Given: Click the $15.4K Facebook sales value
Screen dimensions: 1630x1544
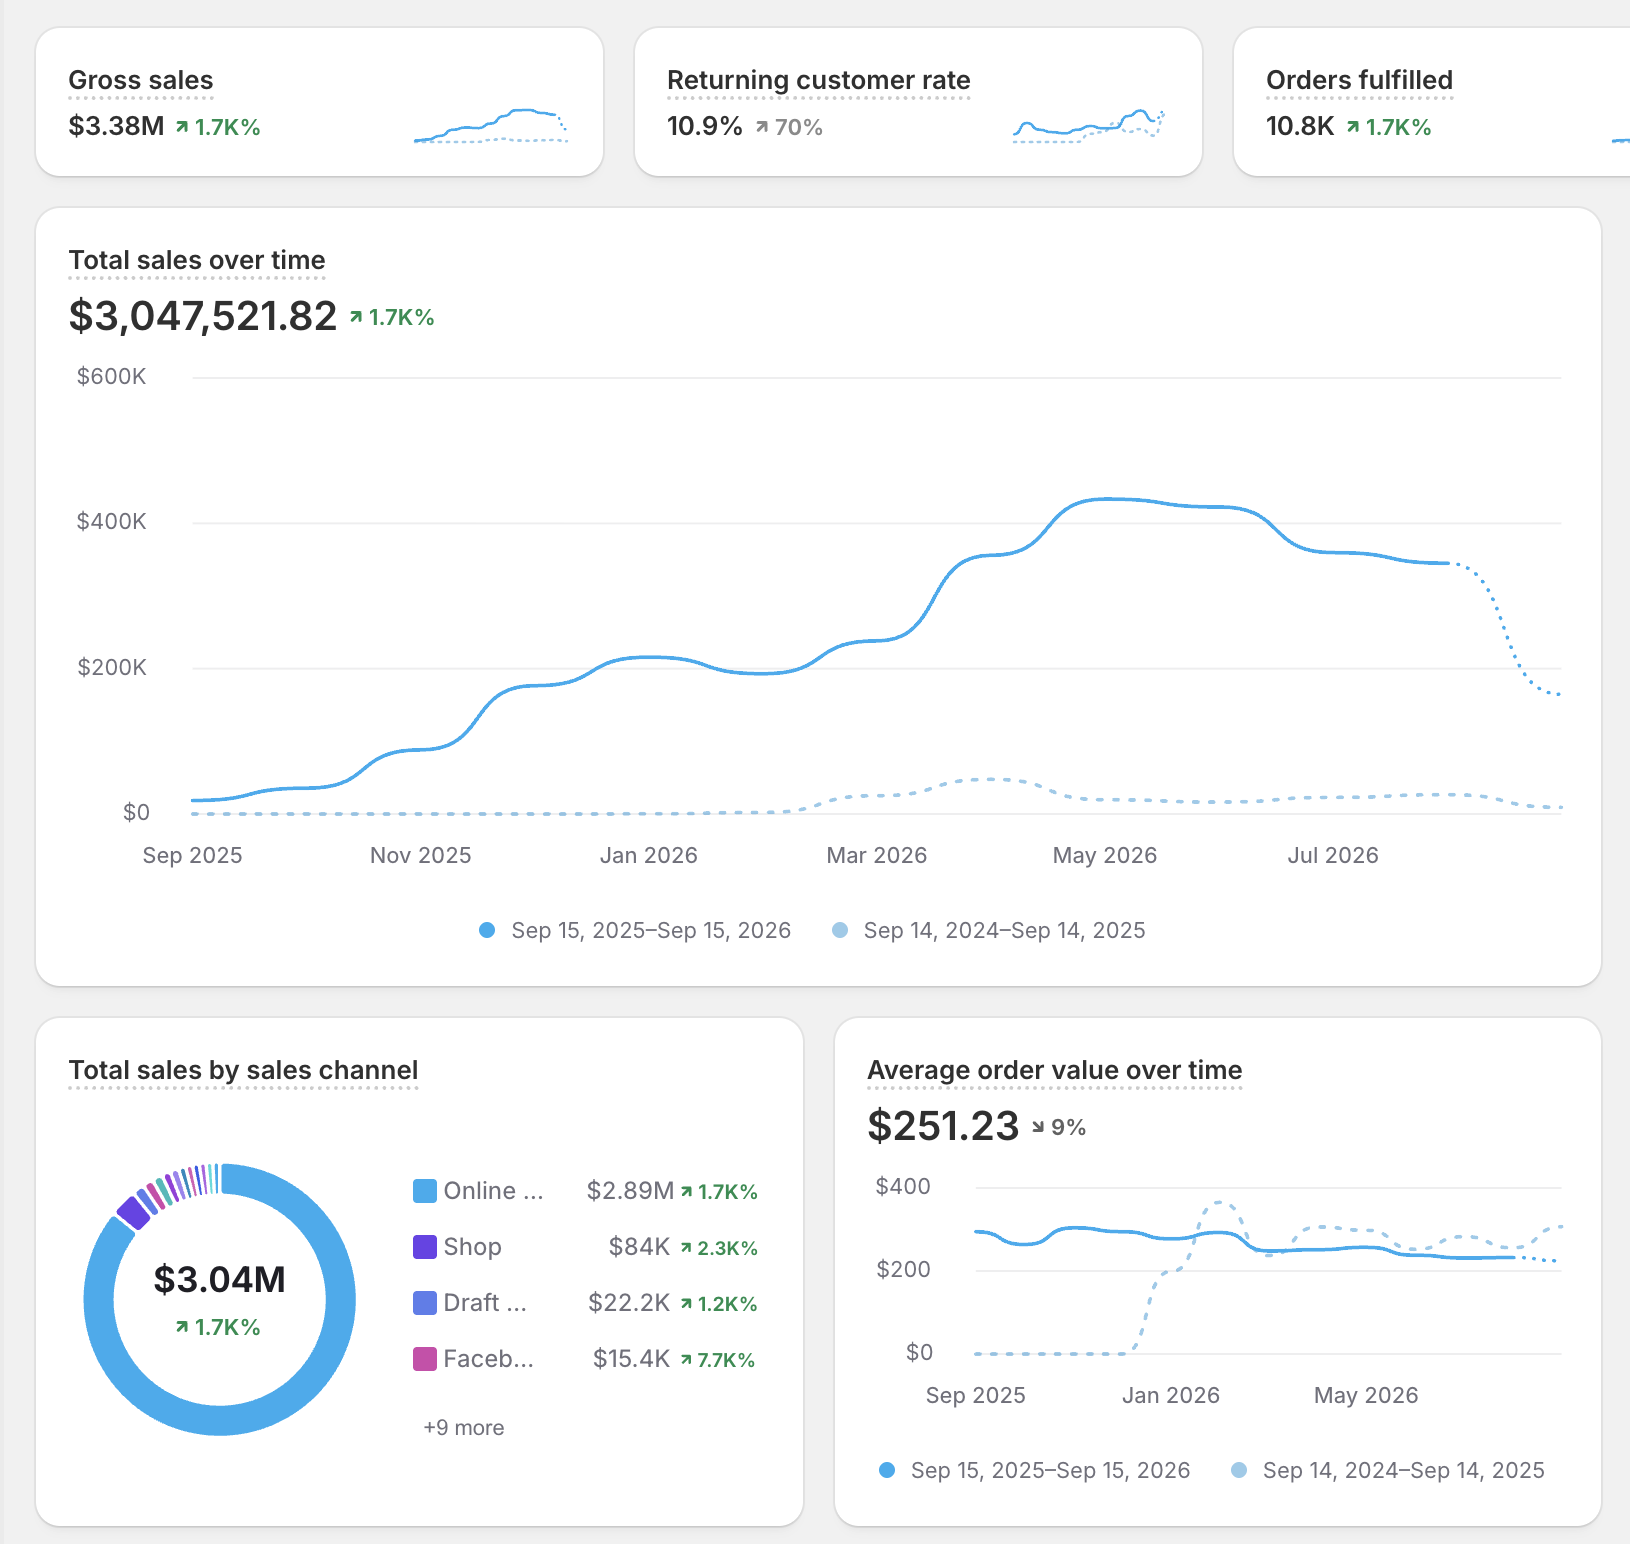Looking at the screenshot, I should click(x=631, y=1359).
